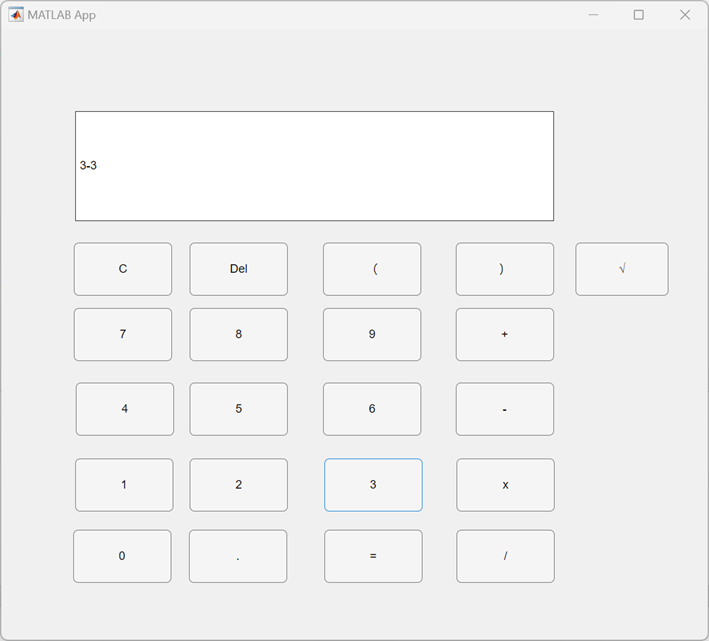Image resolution: width=709 pixels, height=641 pixels.
Task: Tap the digit 9 button
Action: point(372,335)
